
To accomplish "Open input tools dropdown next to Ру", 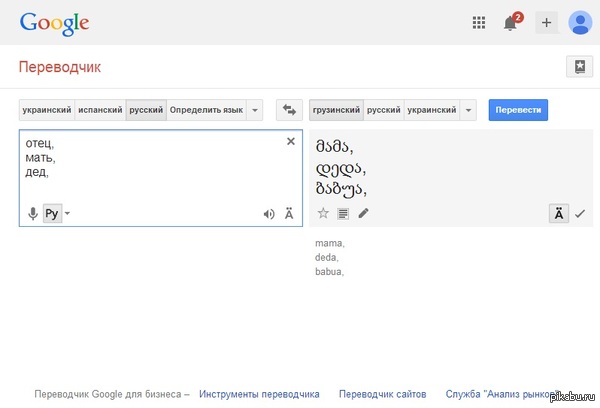I will point(68,213).
